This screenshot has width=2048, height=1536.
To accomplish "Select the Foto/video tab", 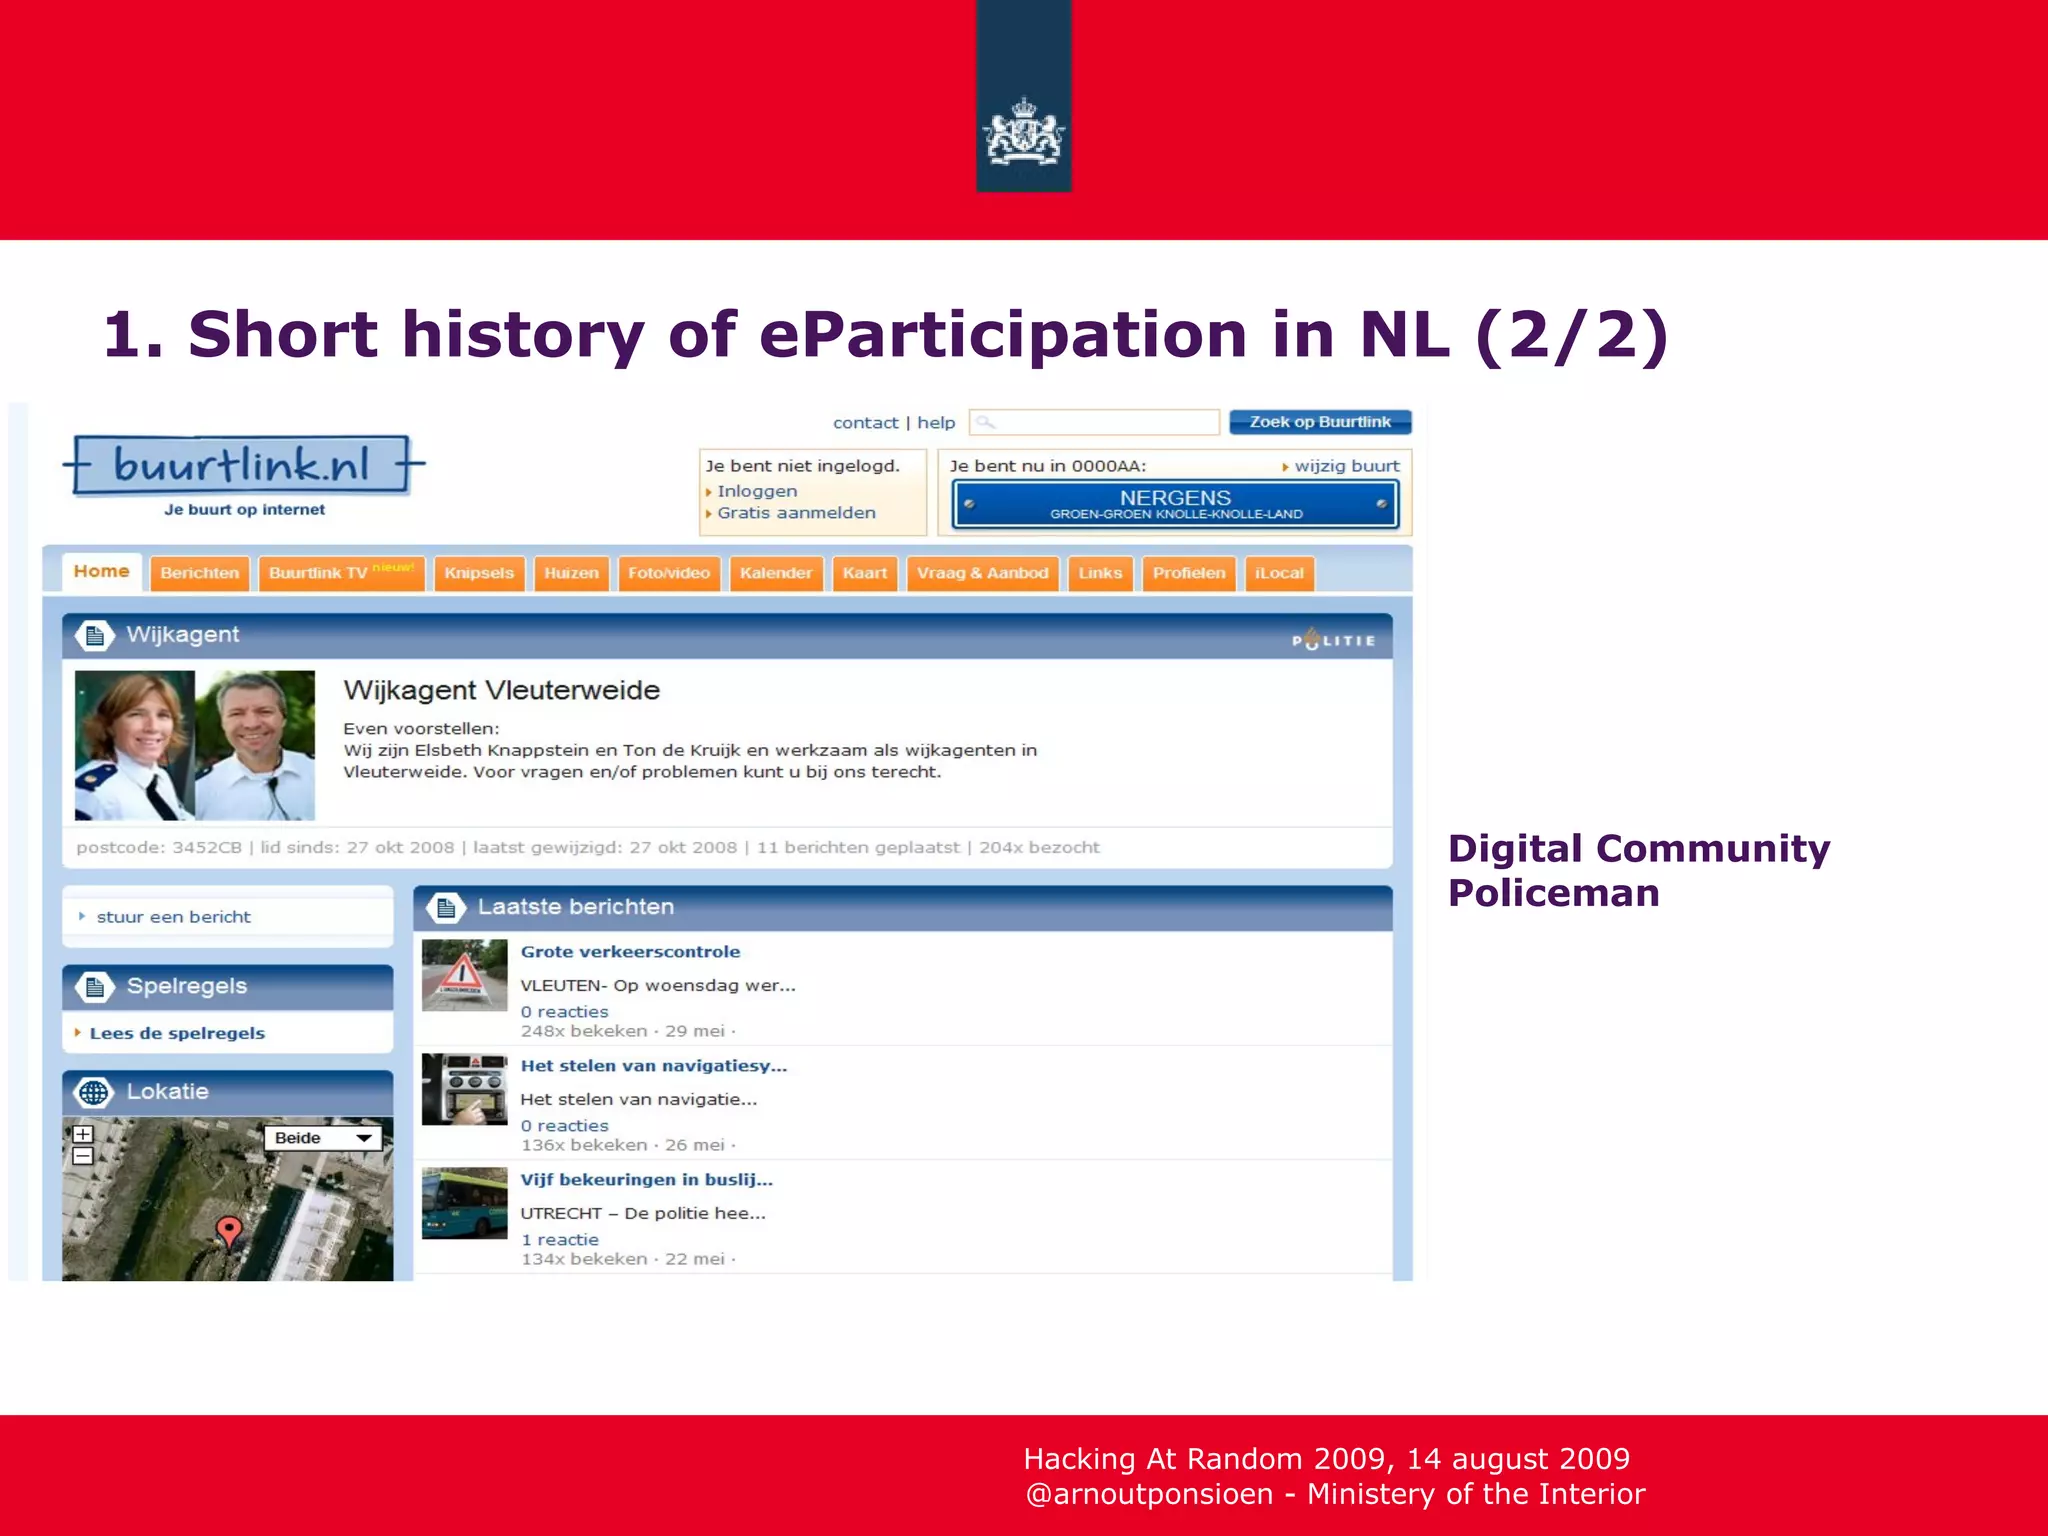I will [x=669, y=573].
